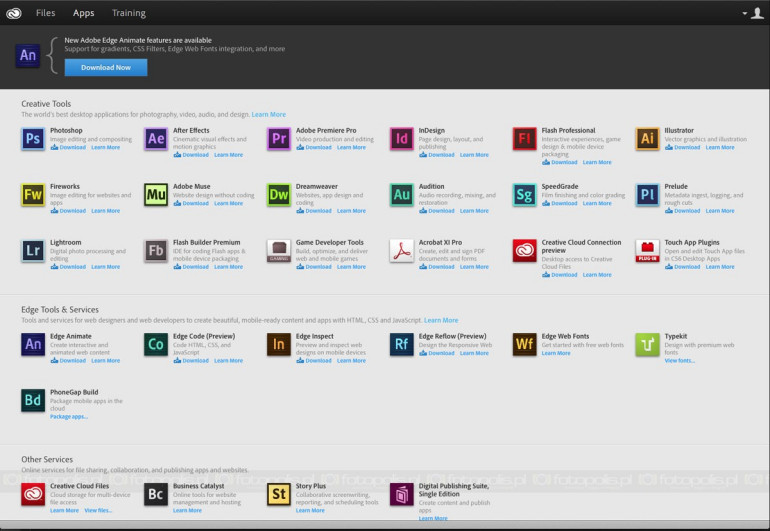Select the Prelude Pl icon
The image size is (770, 531).
click(x=647, y=195)
